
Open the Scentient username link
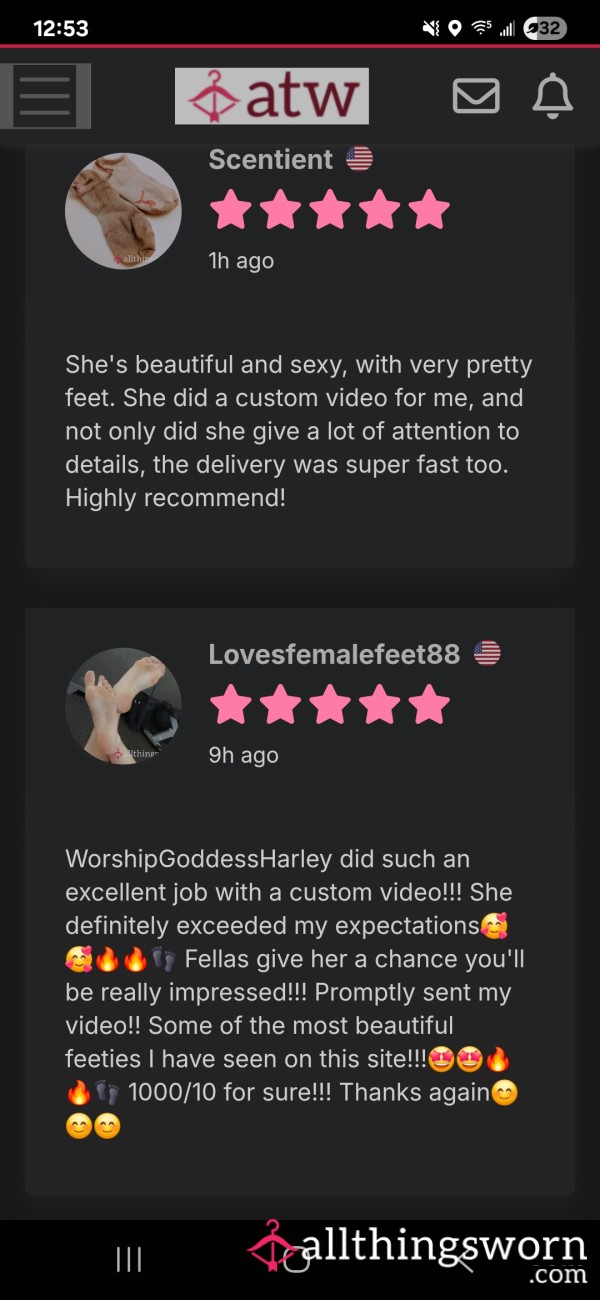[270, 159]
